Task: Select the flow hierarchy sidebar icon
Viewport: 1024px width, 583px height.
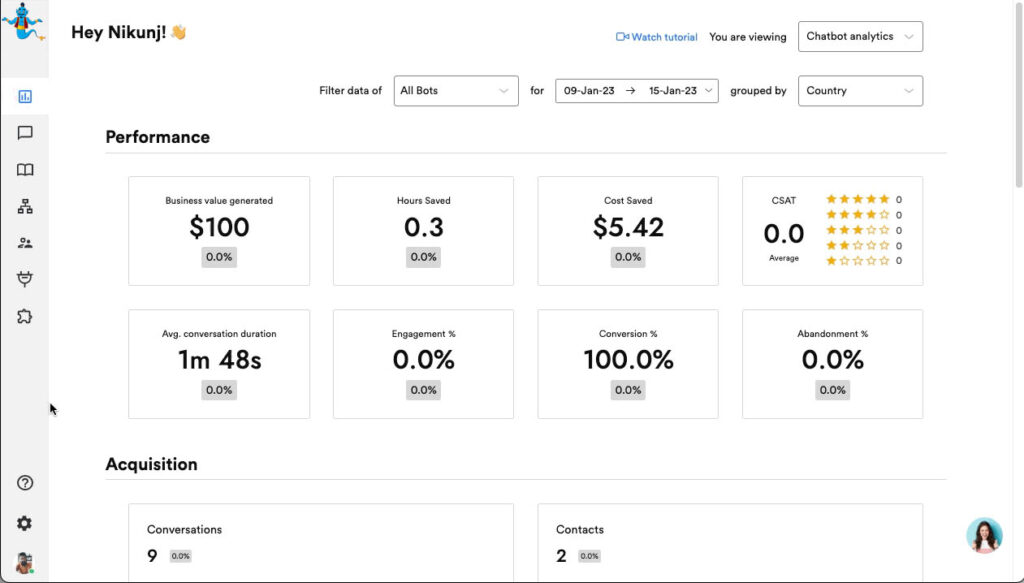Action: coord(25,207)
